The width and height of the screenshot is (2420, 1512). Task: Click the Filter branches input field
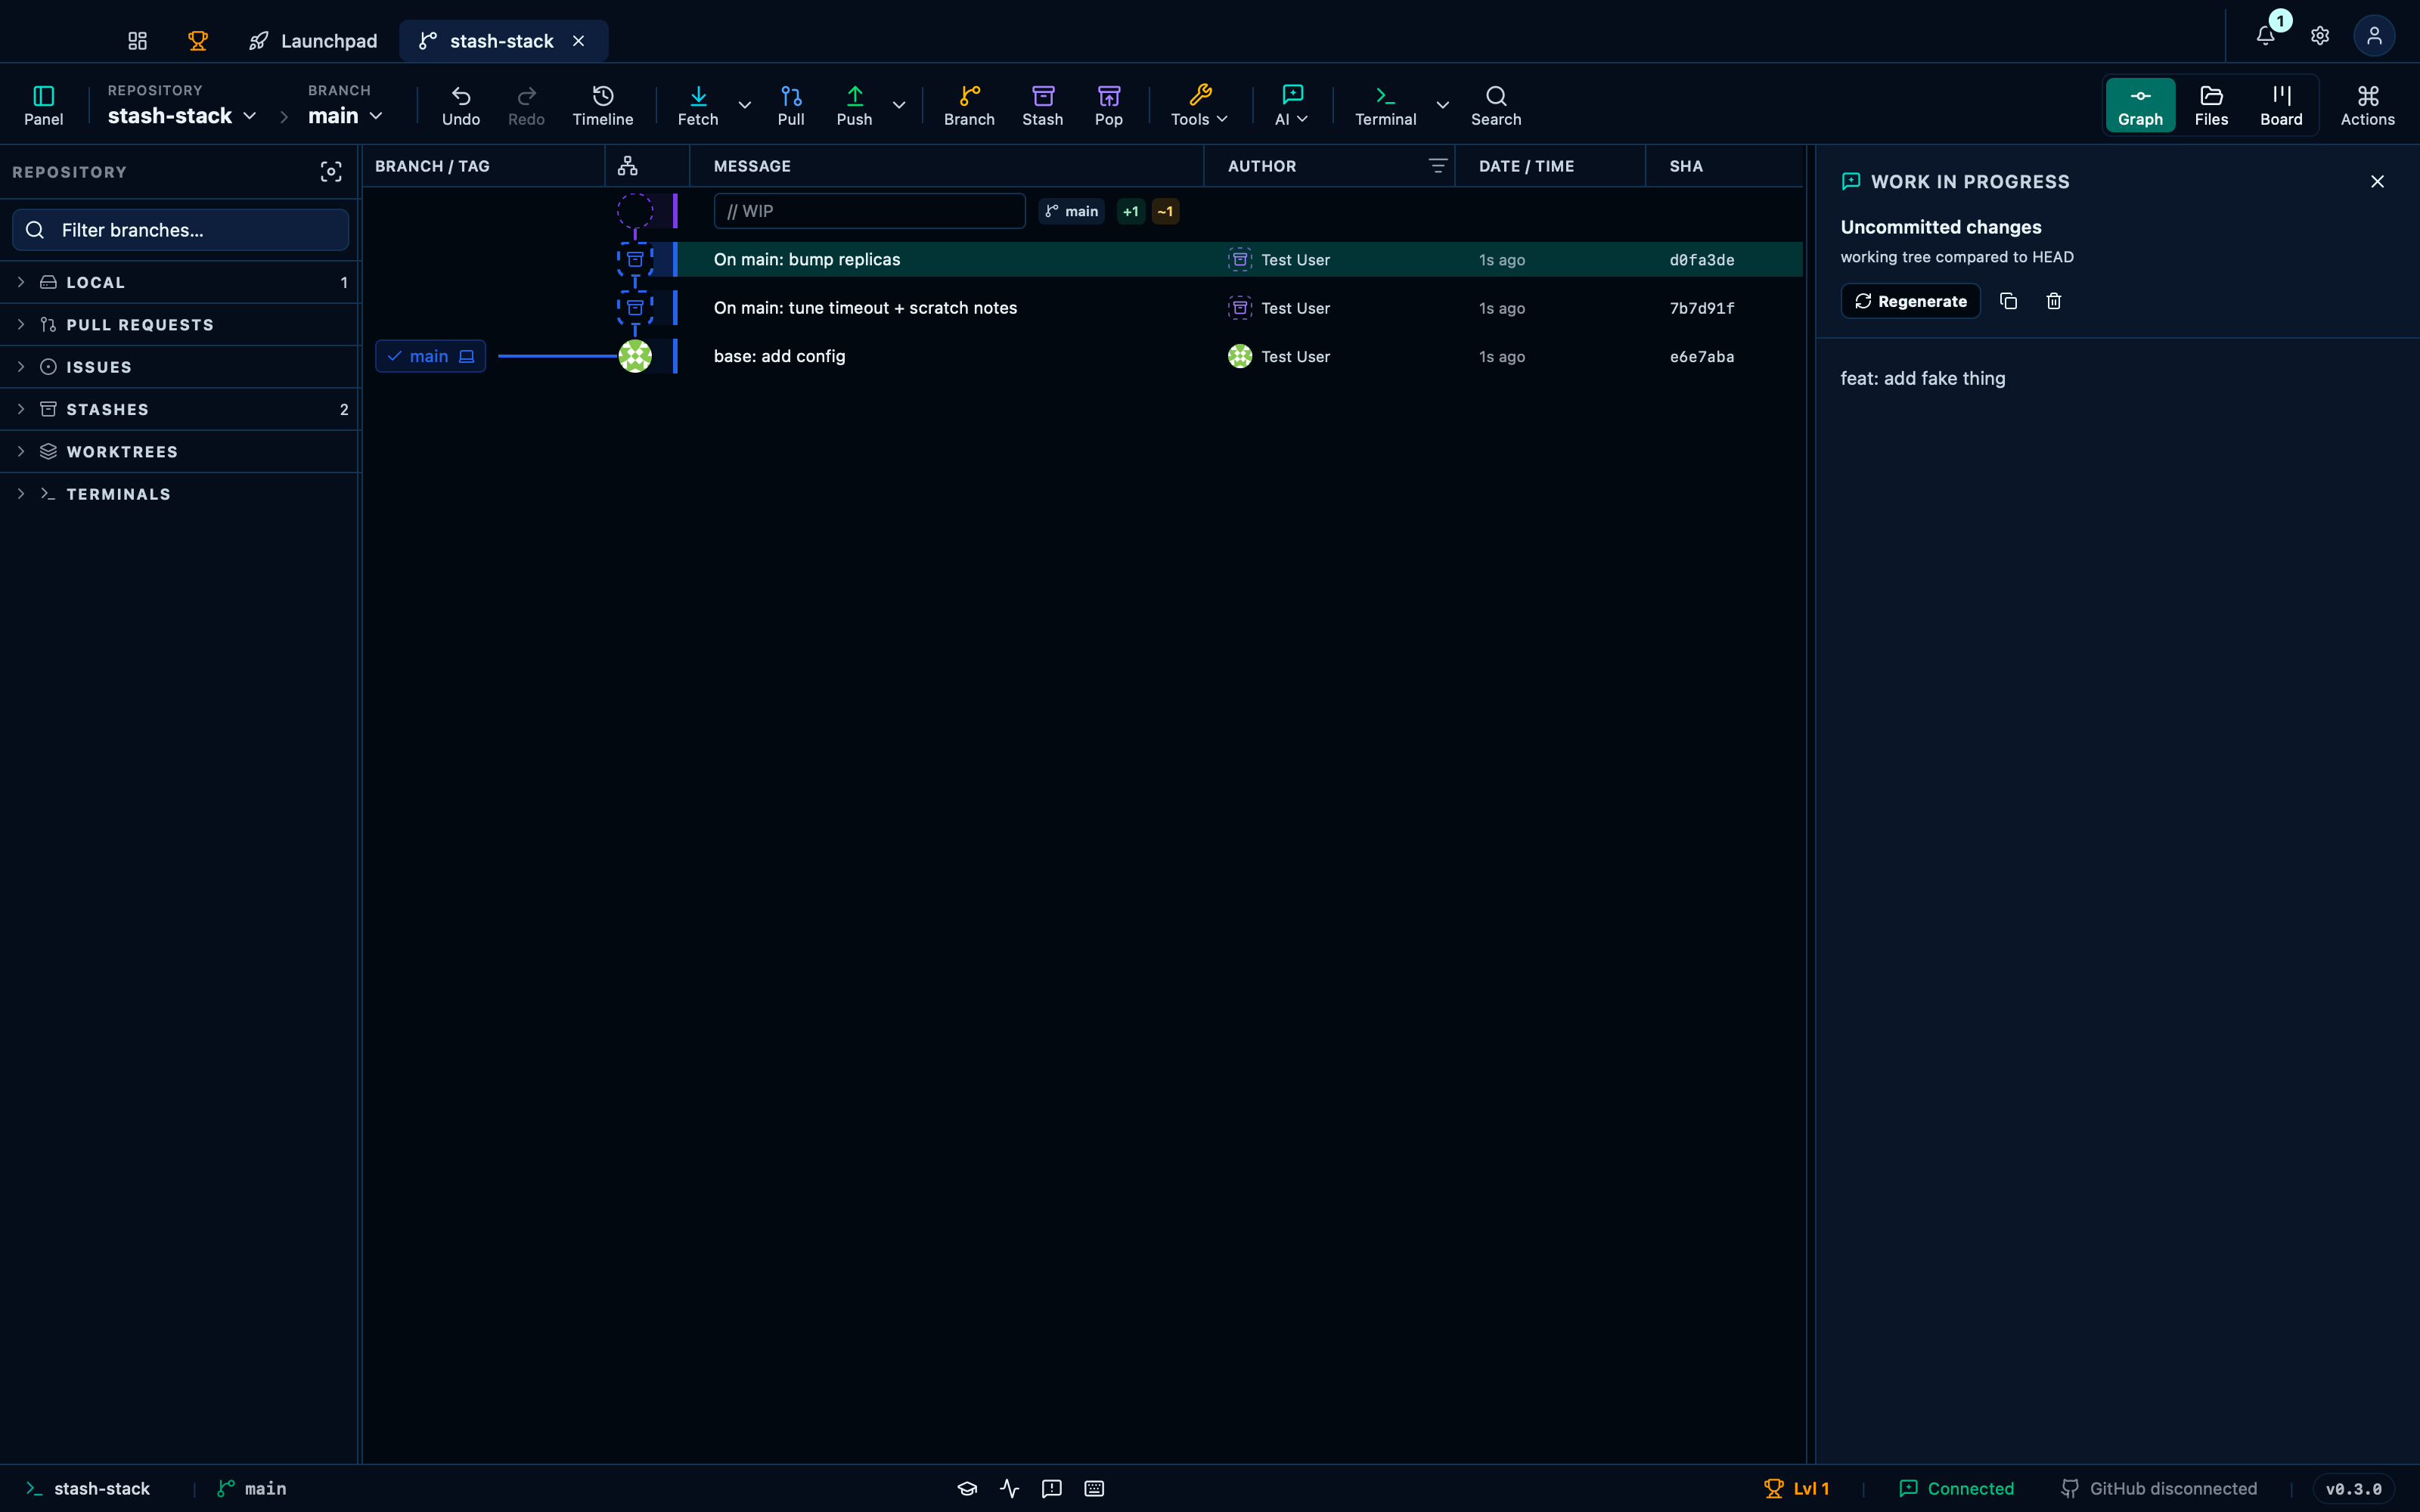[180, 230]
